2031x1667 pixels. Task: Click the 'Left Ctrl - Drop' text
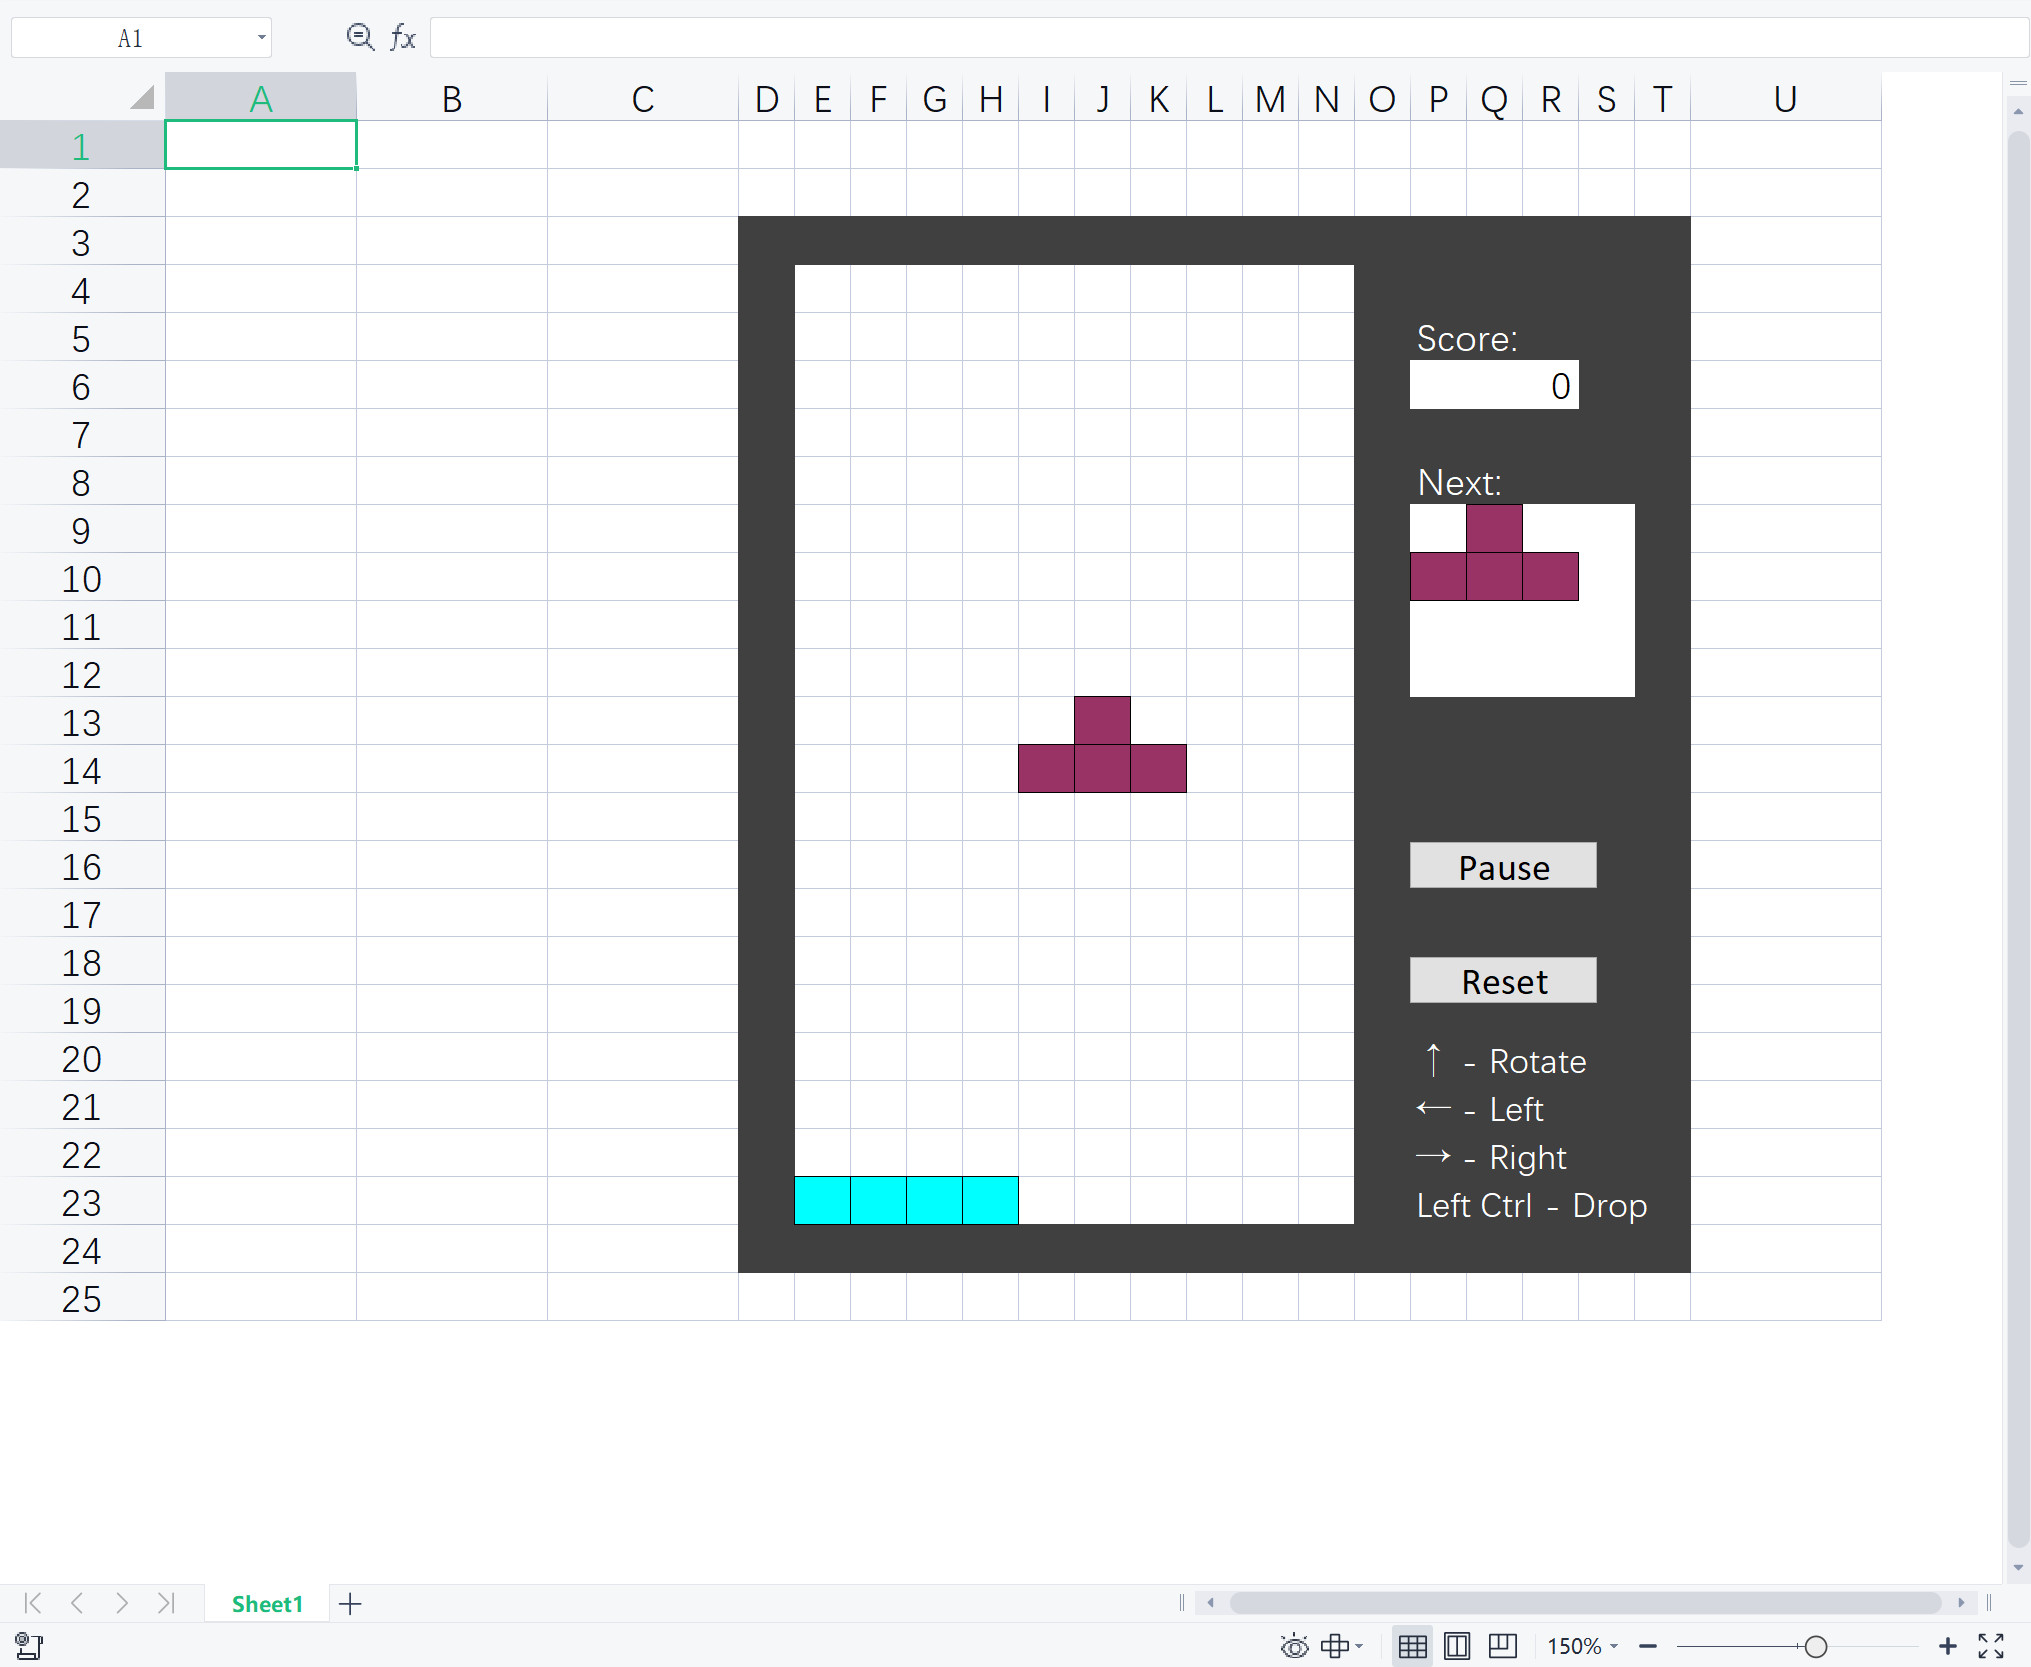pyautogui.click(x=1532, y=1205)
